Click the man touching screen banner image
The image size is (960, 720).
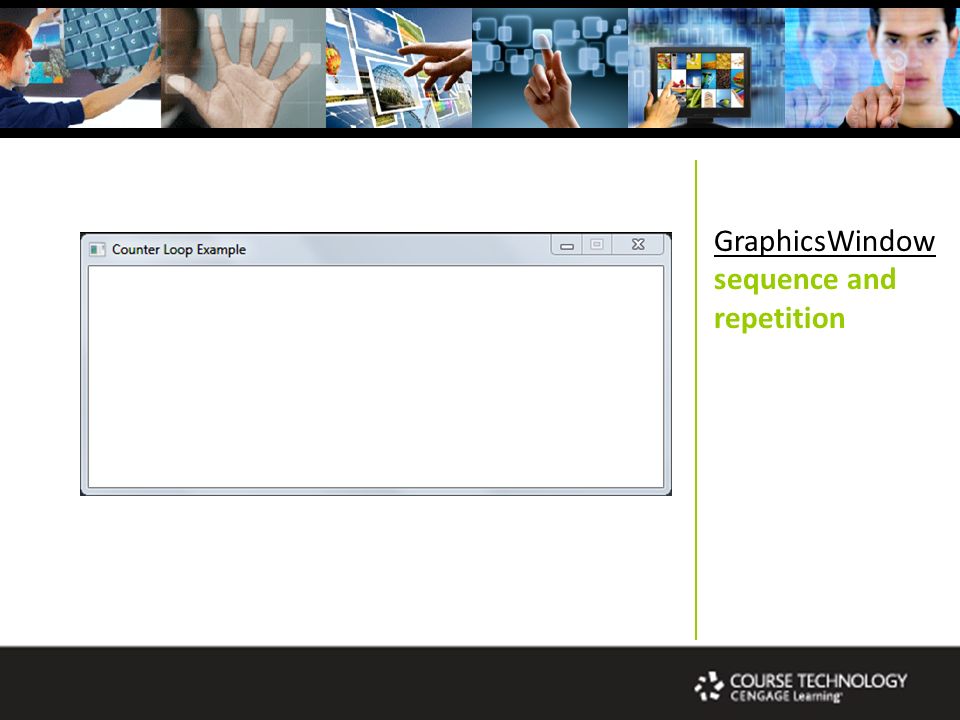(872, 68)
